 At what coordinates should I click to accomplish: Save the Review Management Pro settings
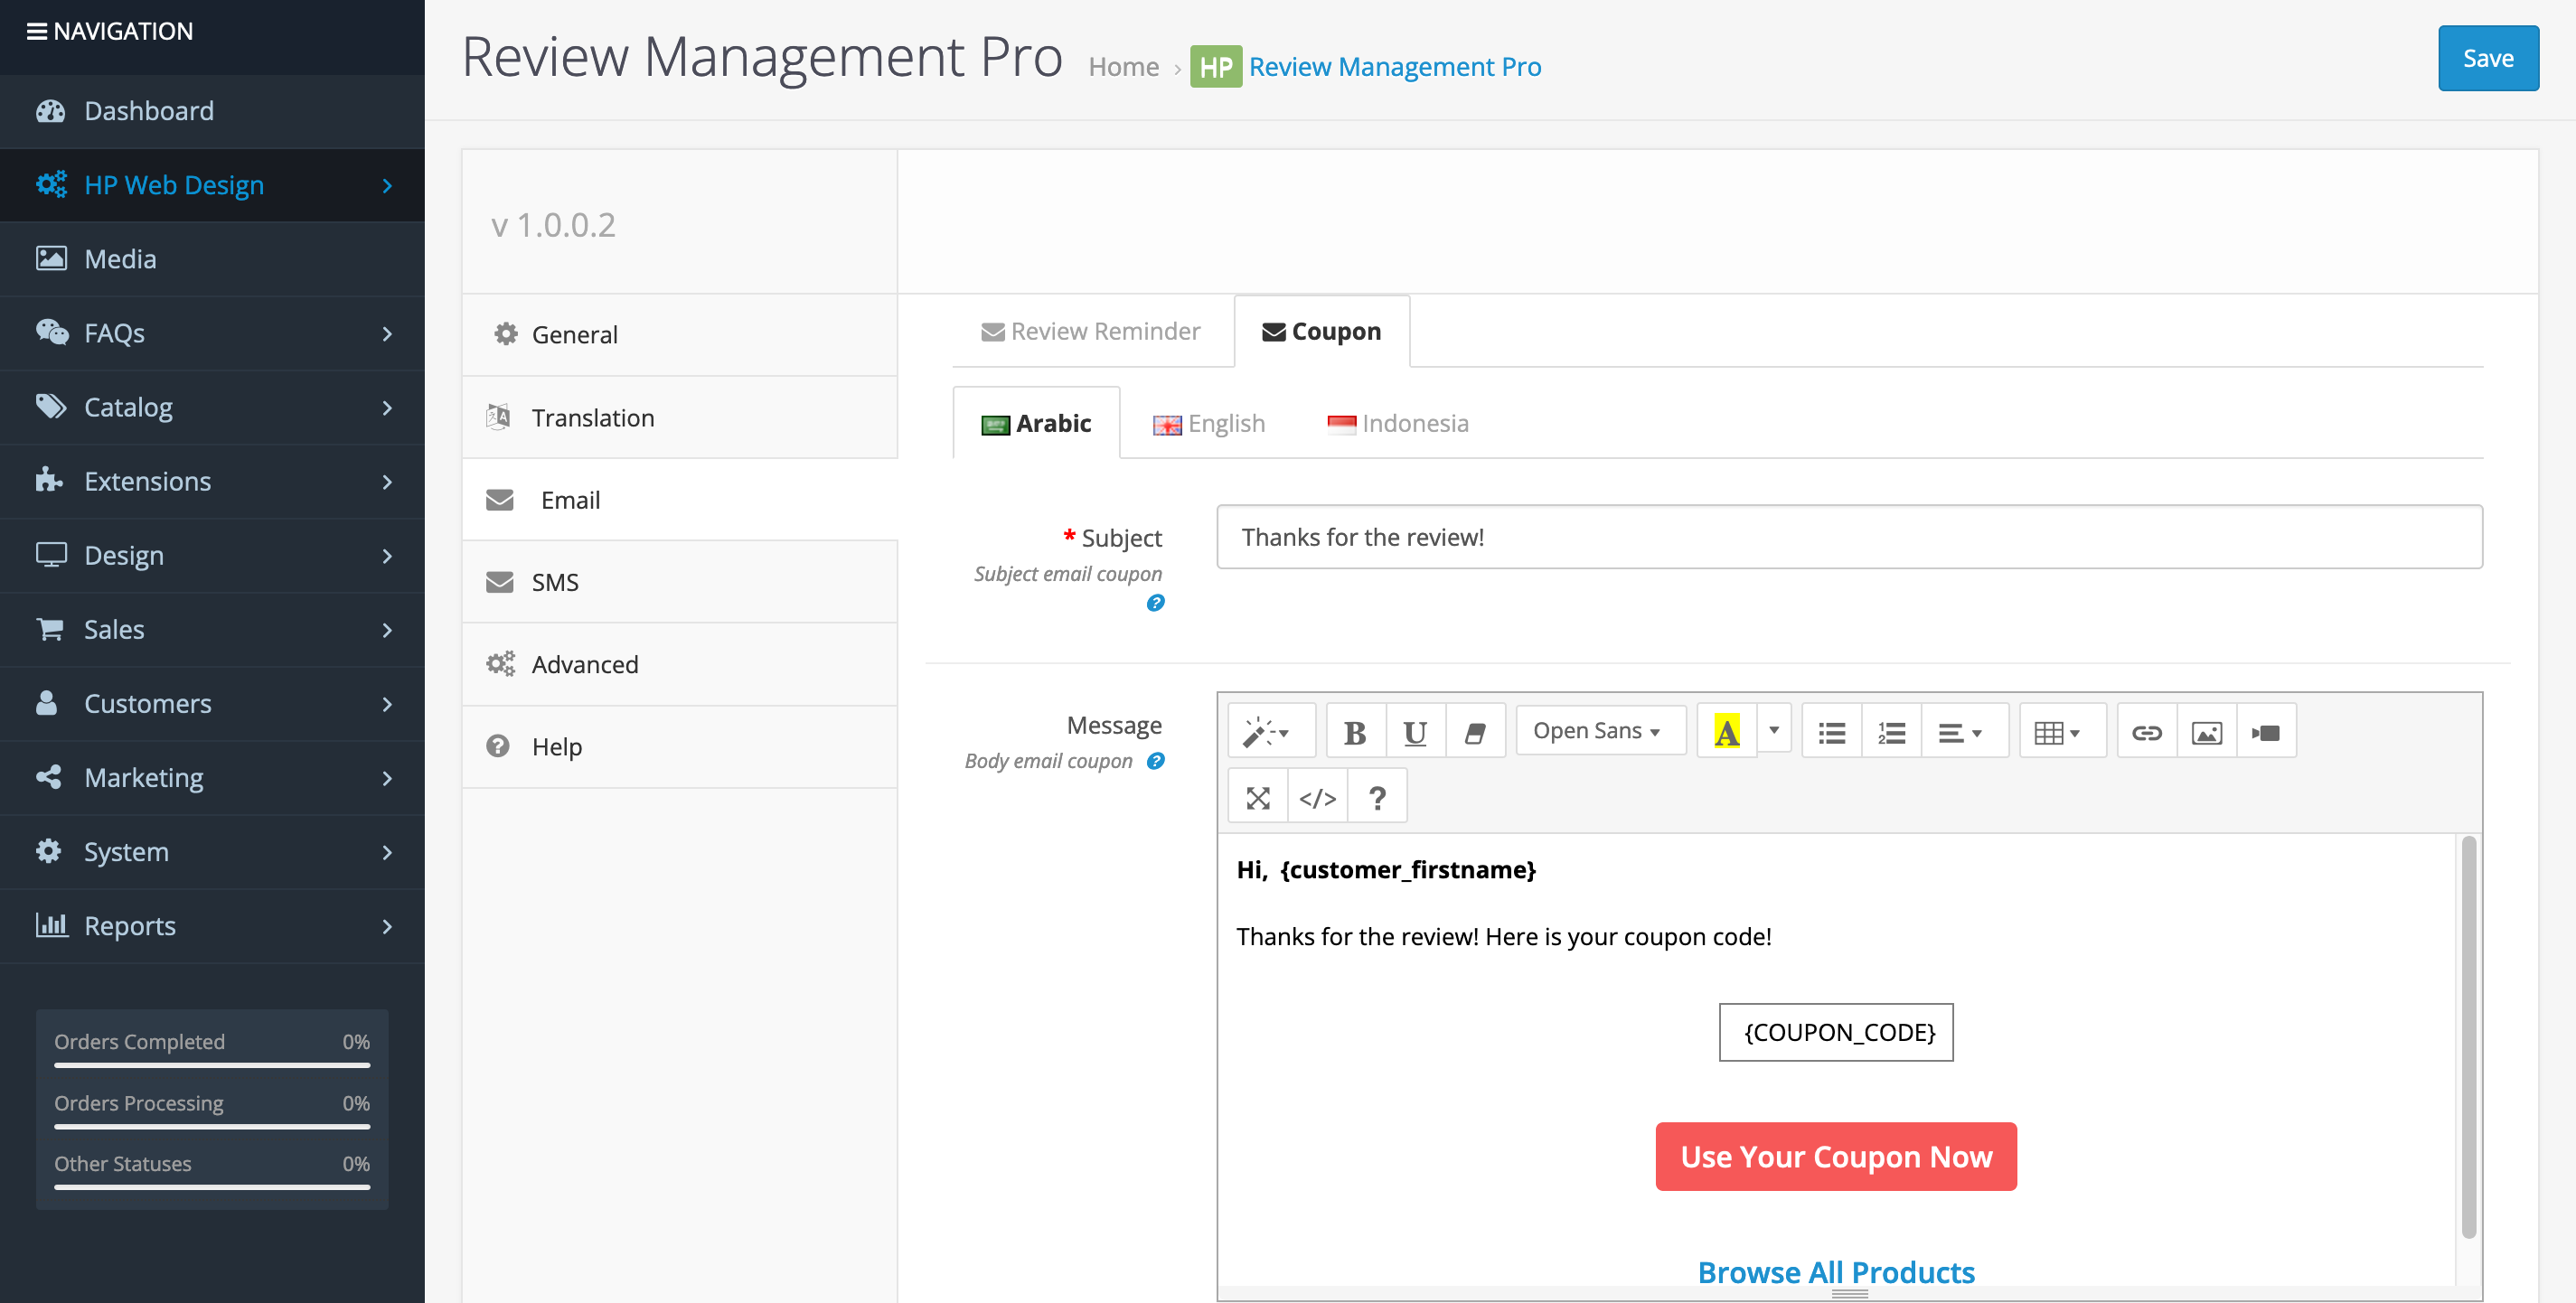pyautogui.click(x=2488, y=58)
